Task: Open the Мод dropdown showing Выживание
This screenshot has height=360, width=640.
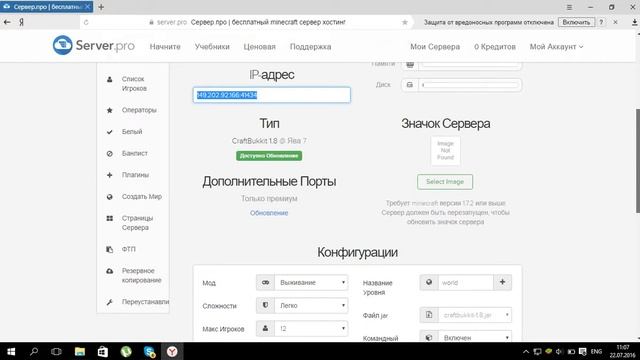Action: pos(311,282)
